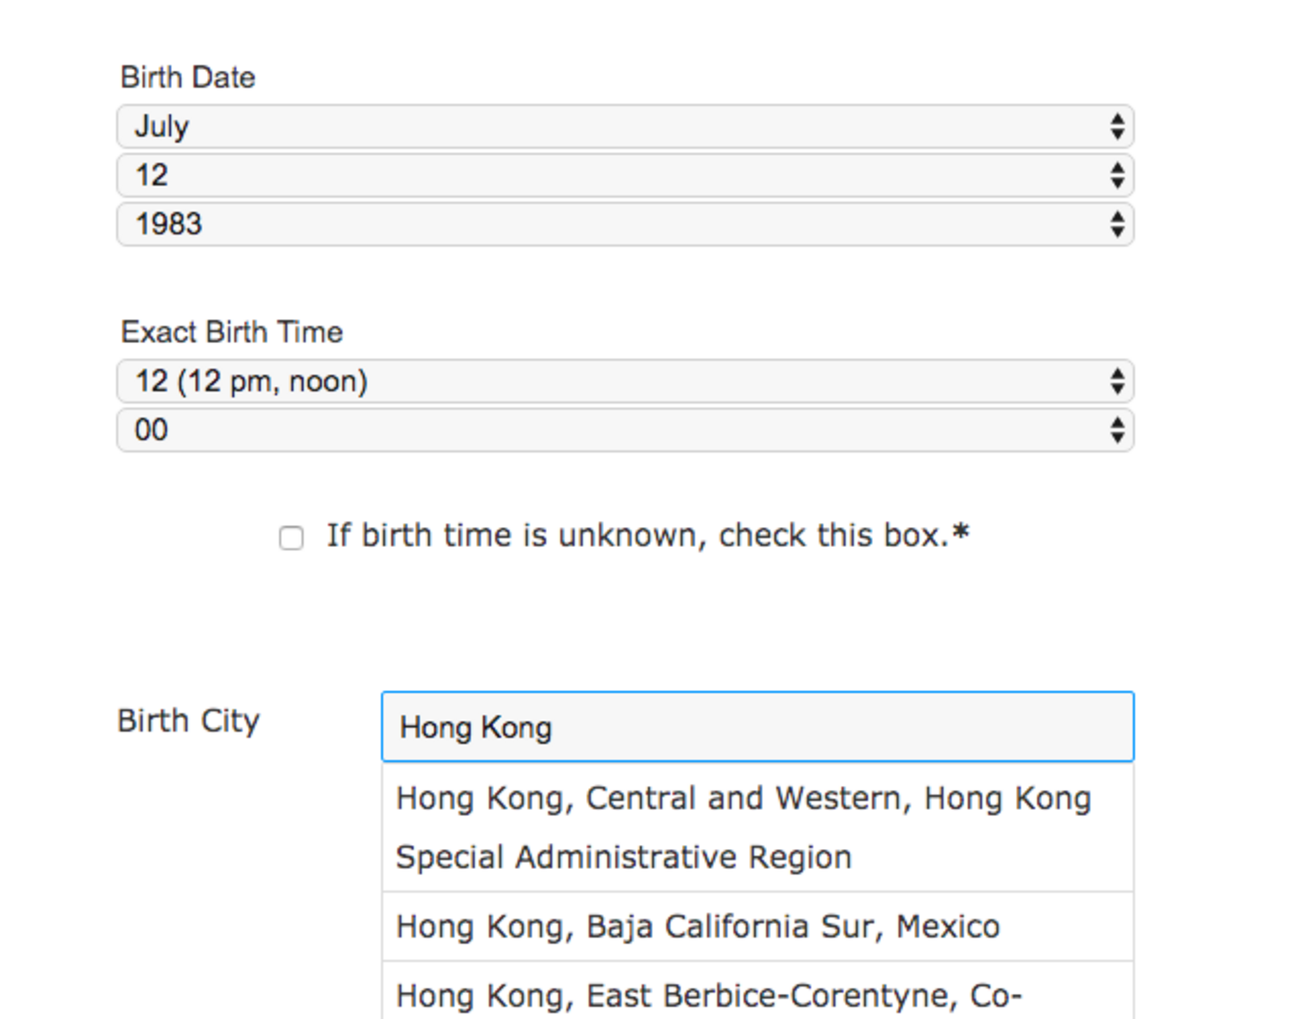Open the birth day dropdown showing 12

click(624, 176)
